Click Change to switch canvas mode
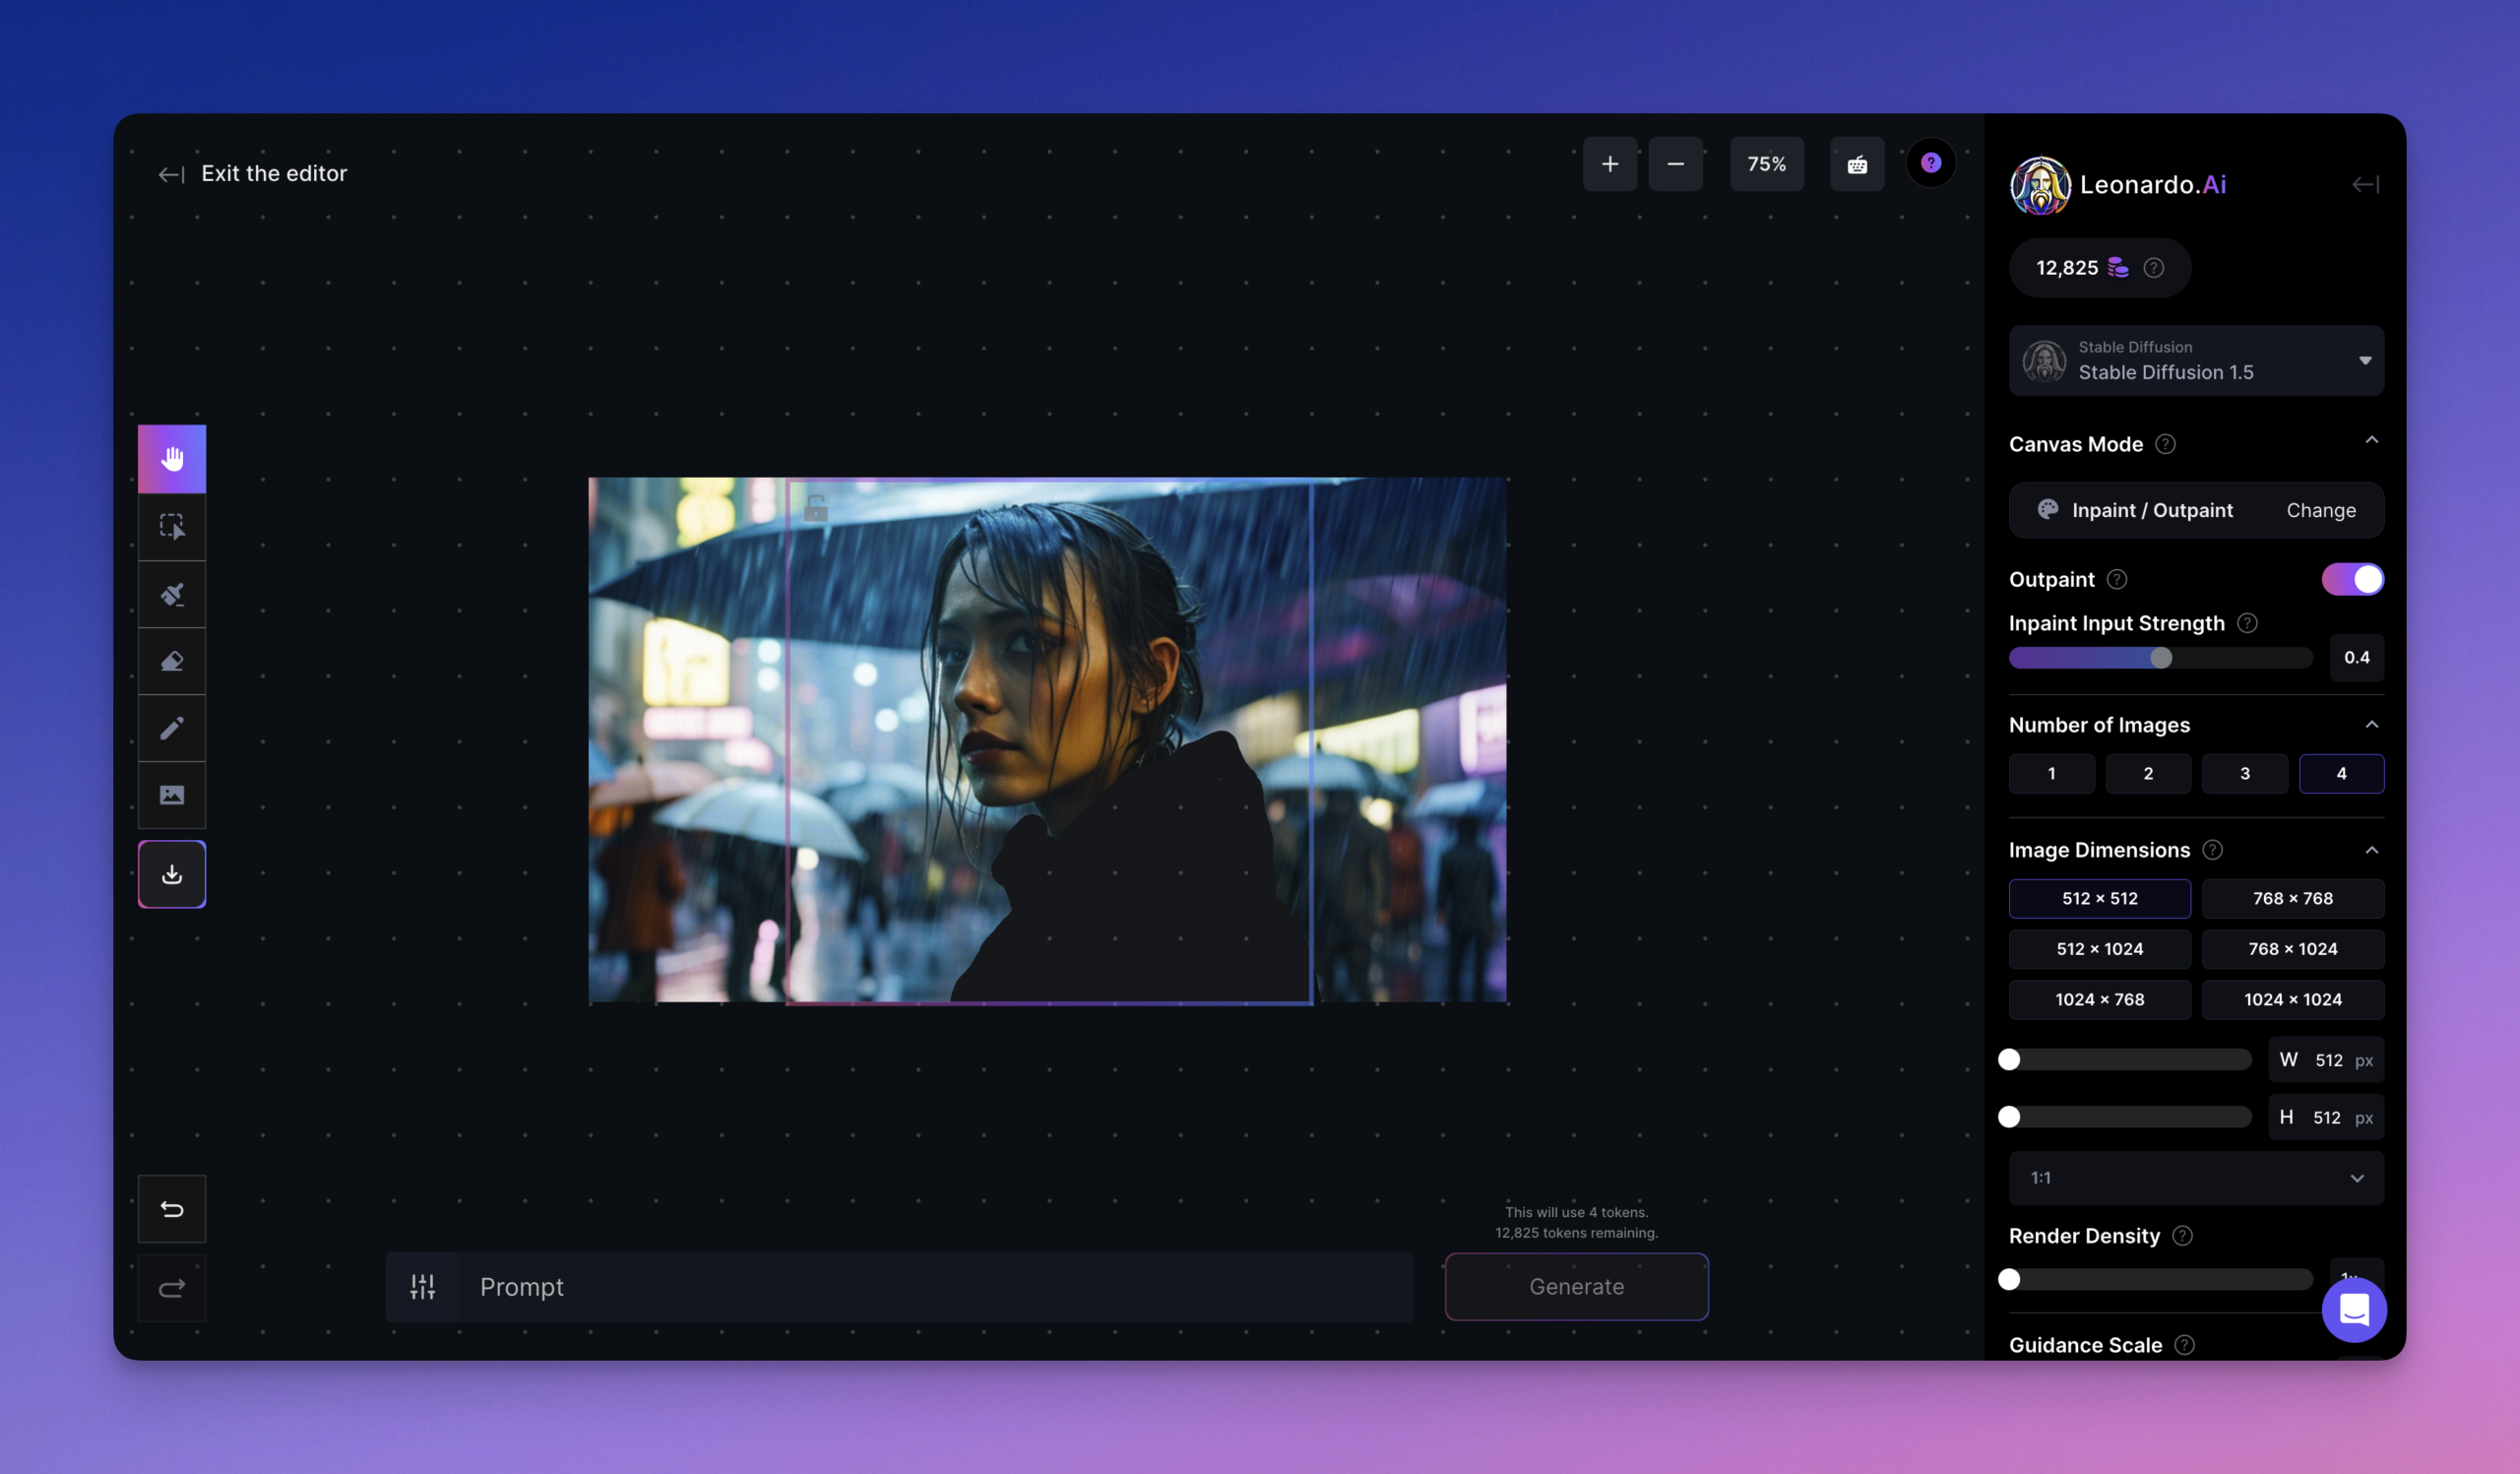The width and height of the screenshot is (2520, 1474). pyautogui.click(x=2320, y=510)
